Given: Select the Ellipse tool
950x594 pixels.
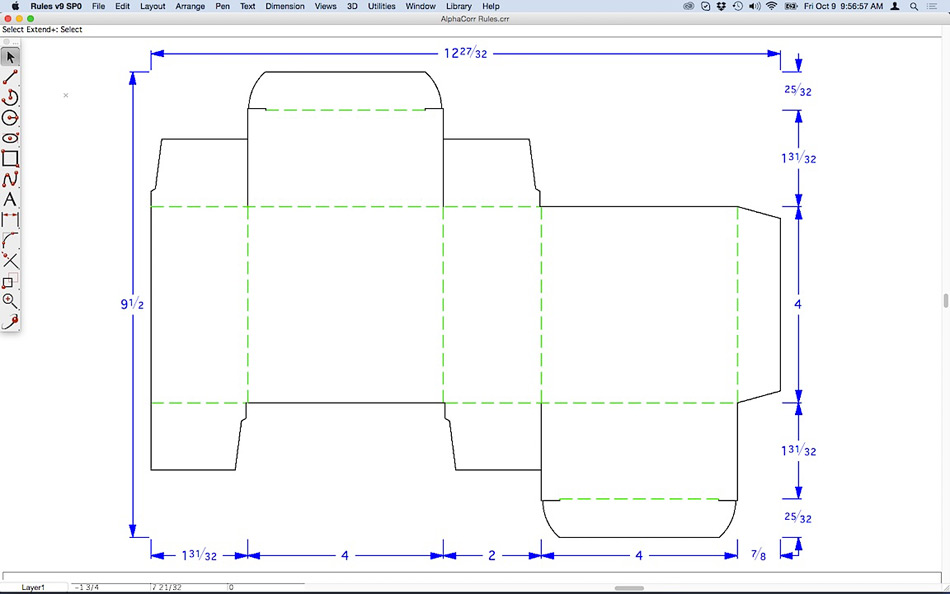Looking at the screenshot, I should [10, 138].
